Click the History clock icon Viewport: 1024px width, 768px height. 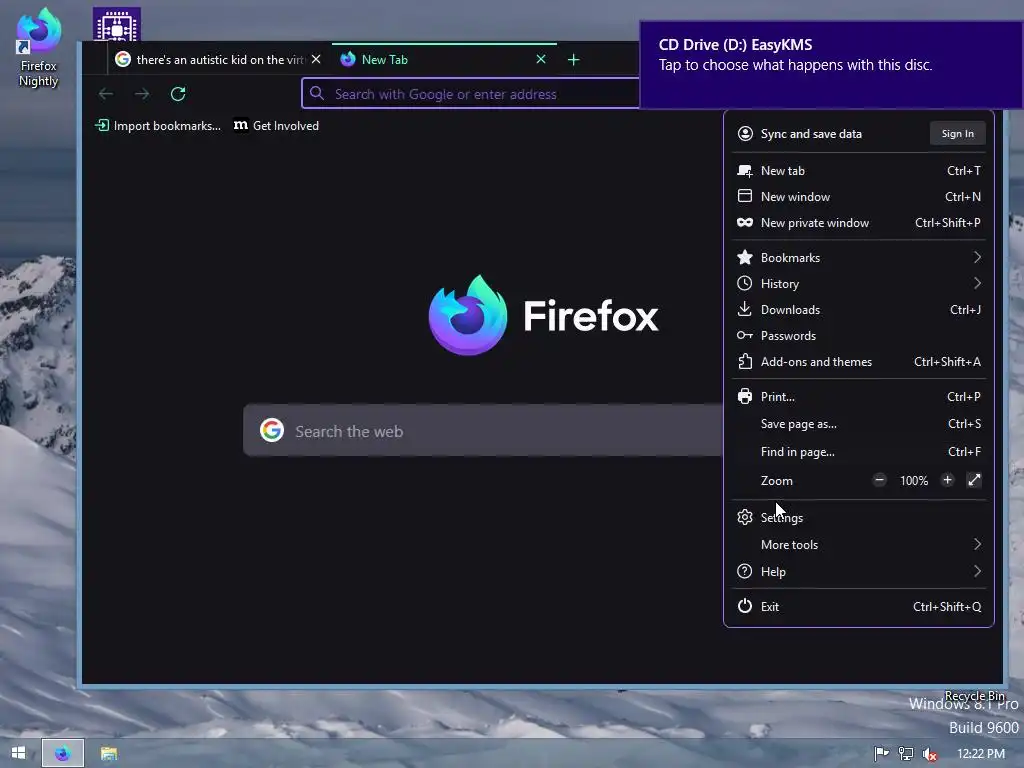[744, 283]
